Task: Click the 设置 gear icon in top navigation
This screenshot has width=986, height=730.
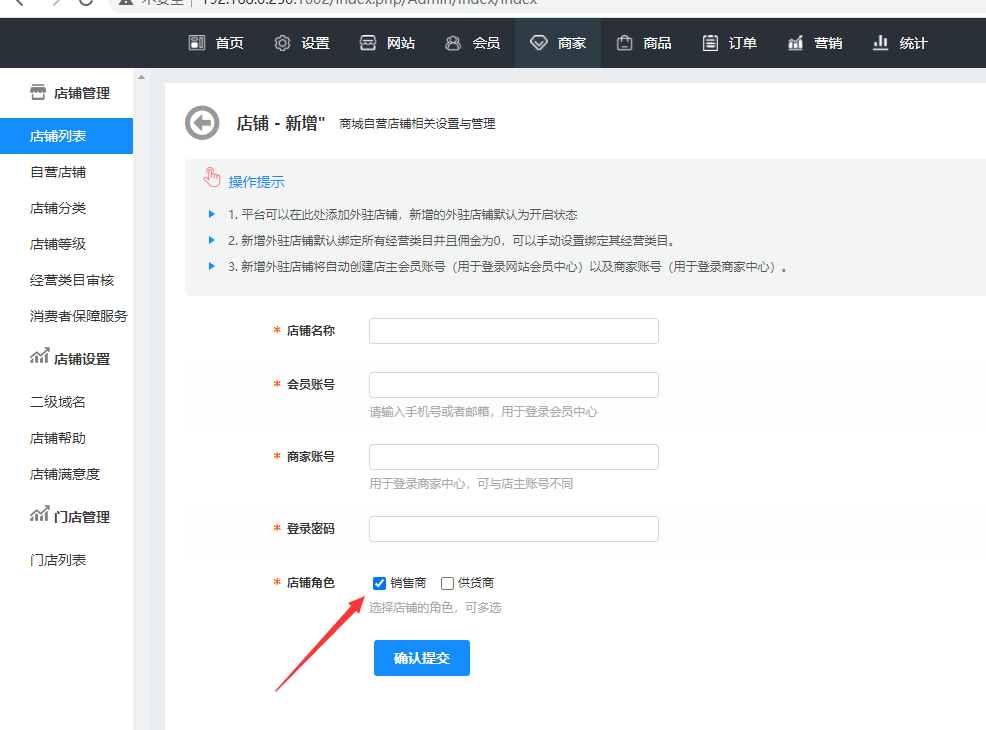Action: coord(283,43)
